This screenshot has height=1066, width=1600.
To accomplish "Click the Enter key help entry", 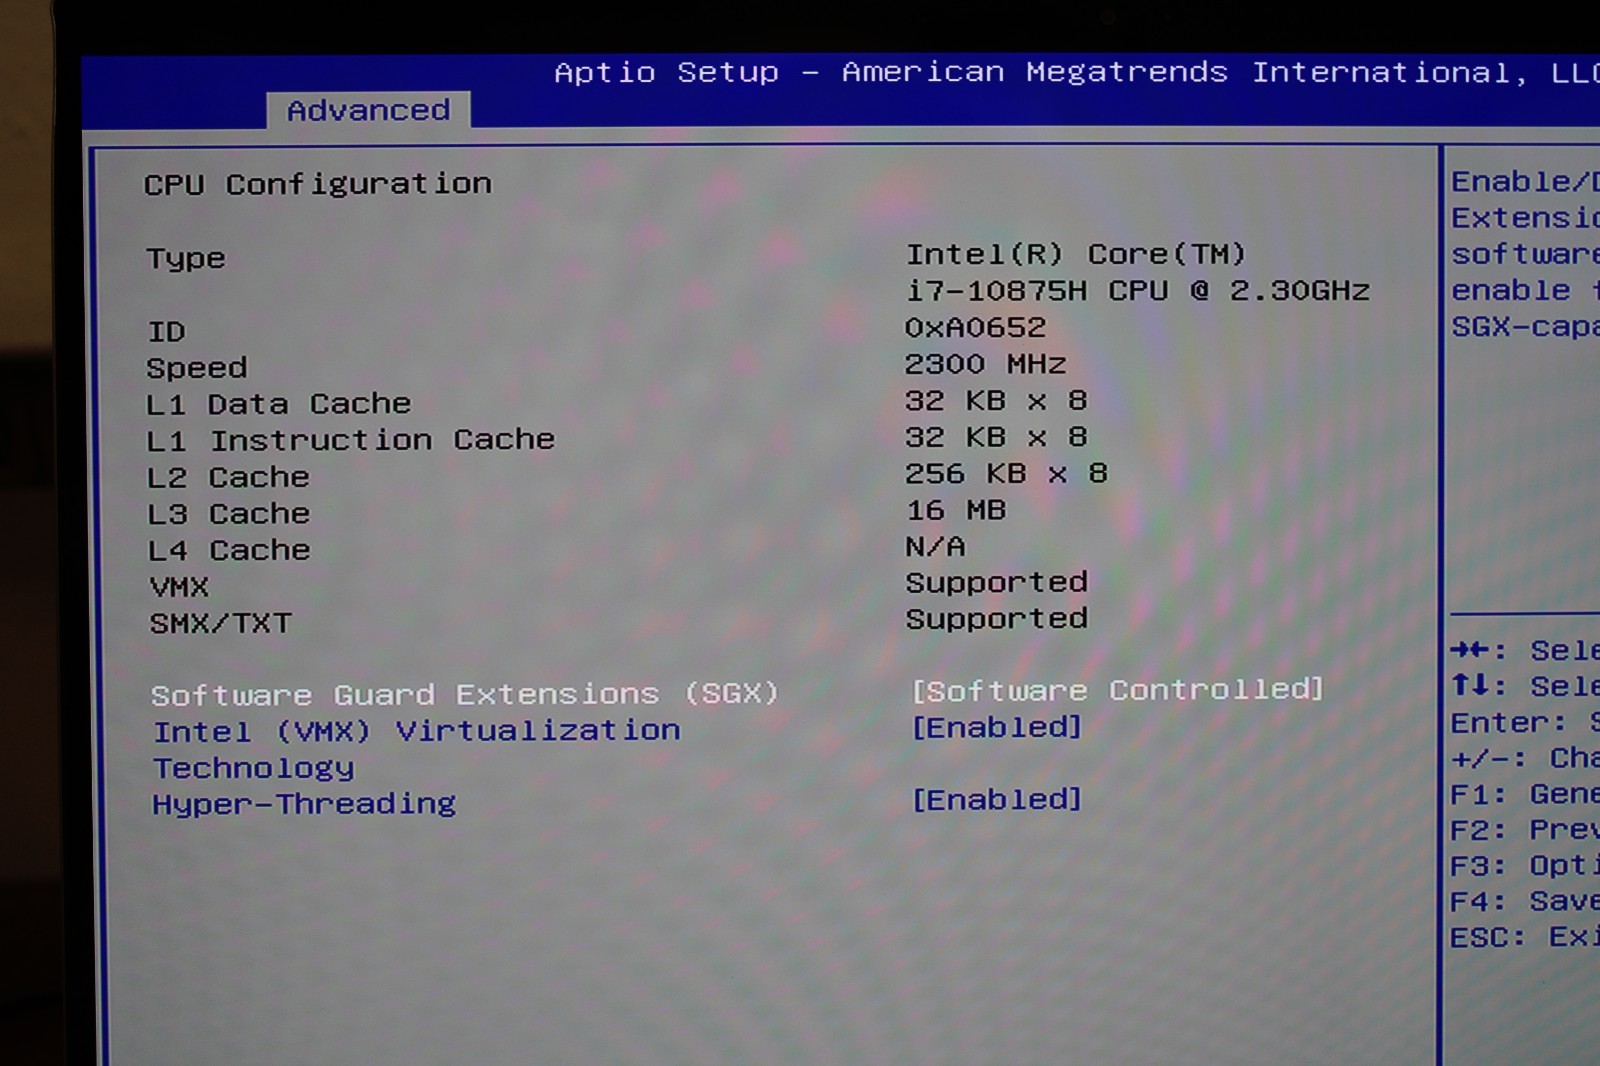I will (x=1524, y=722).
